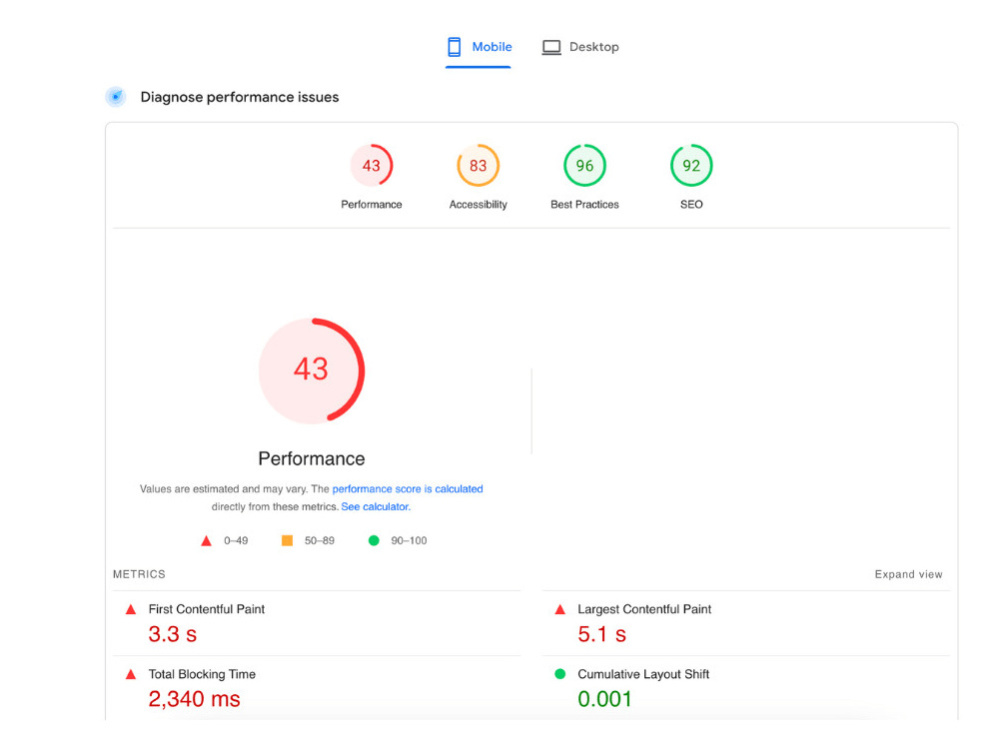
Task: Select the Best Practices score gauge 96
Action: point(584,166)
